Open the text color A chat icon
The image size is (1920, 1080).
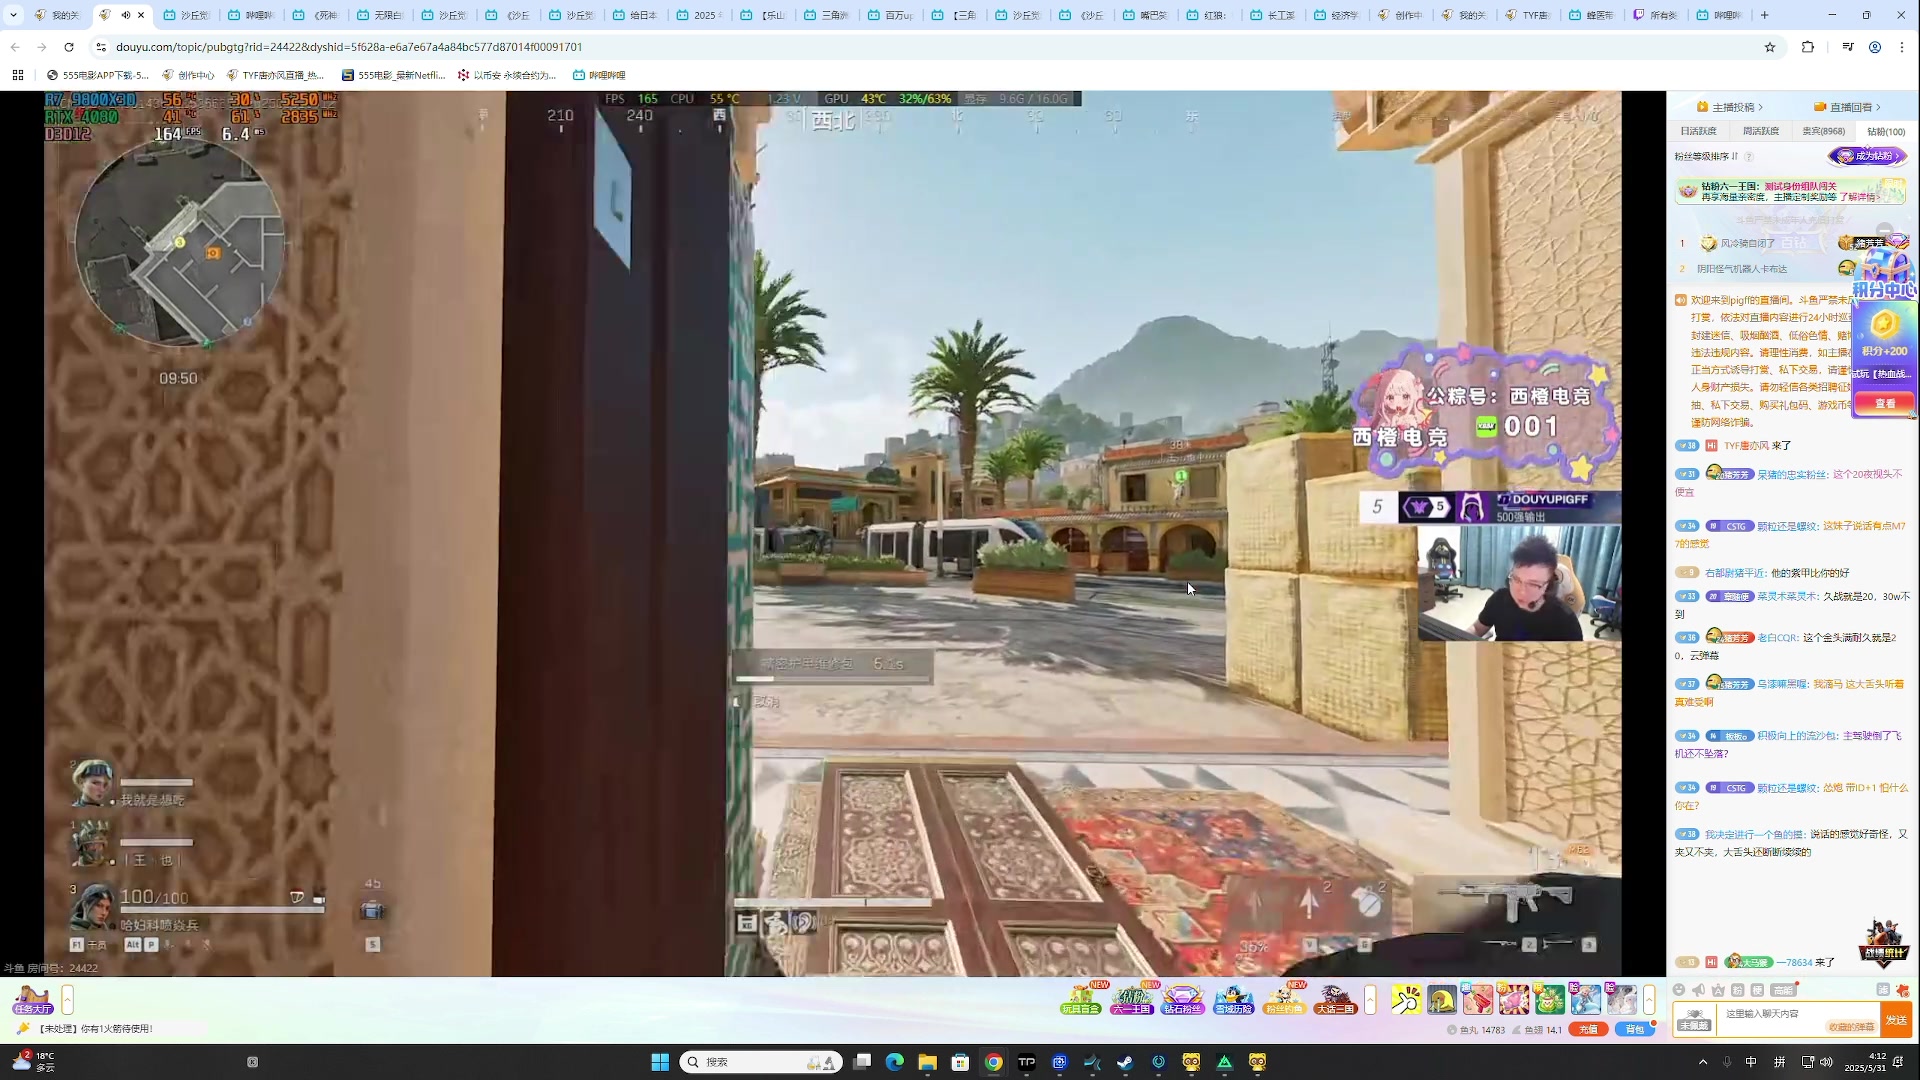tap(1718, 990)
